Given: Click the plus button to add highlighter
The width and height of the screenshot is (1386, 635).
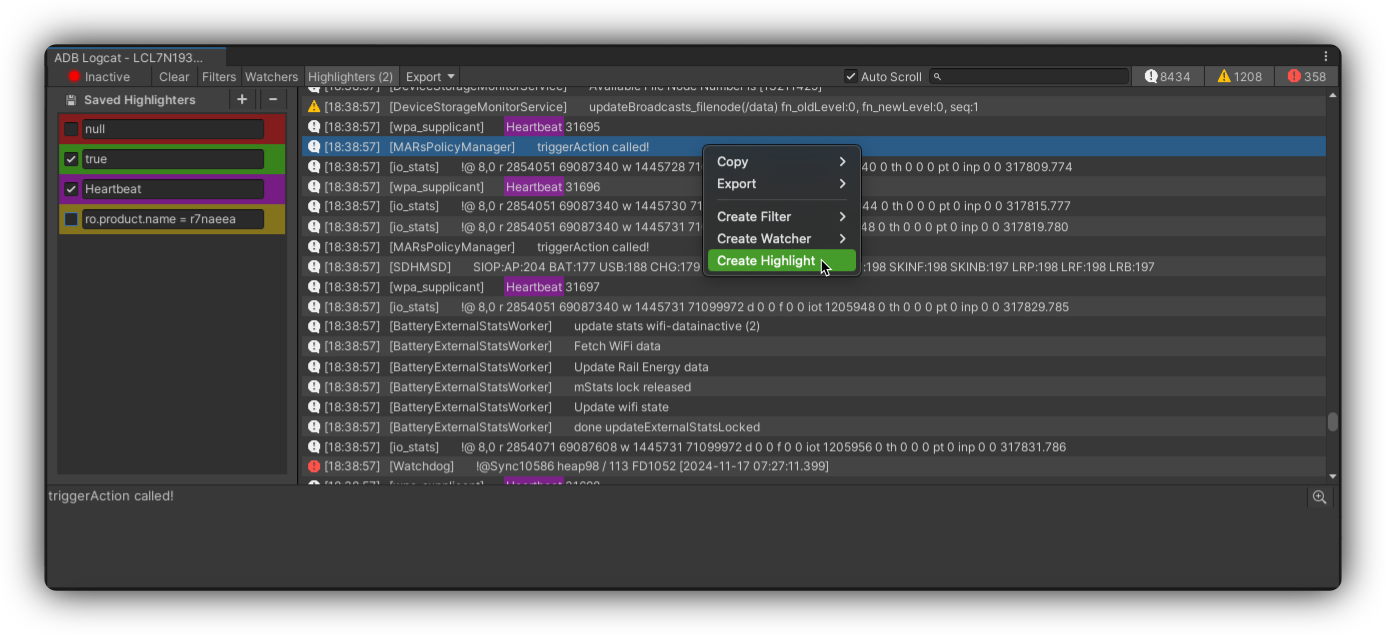Looking at the screenshot, I should click(242, 100).
